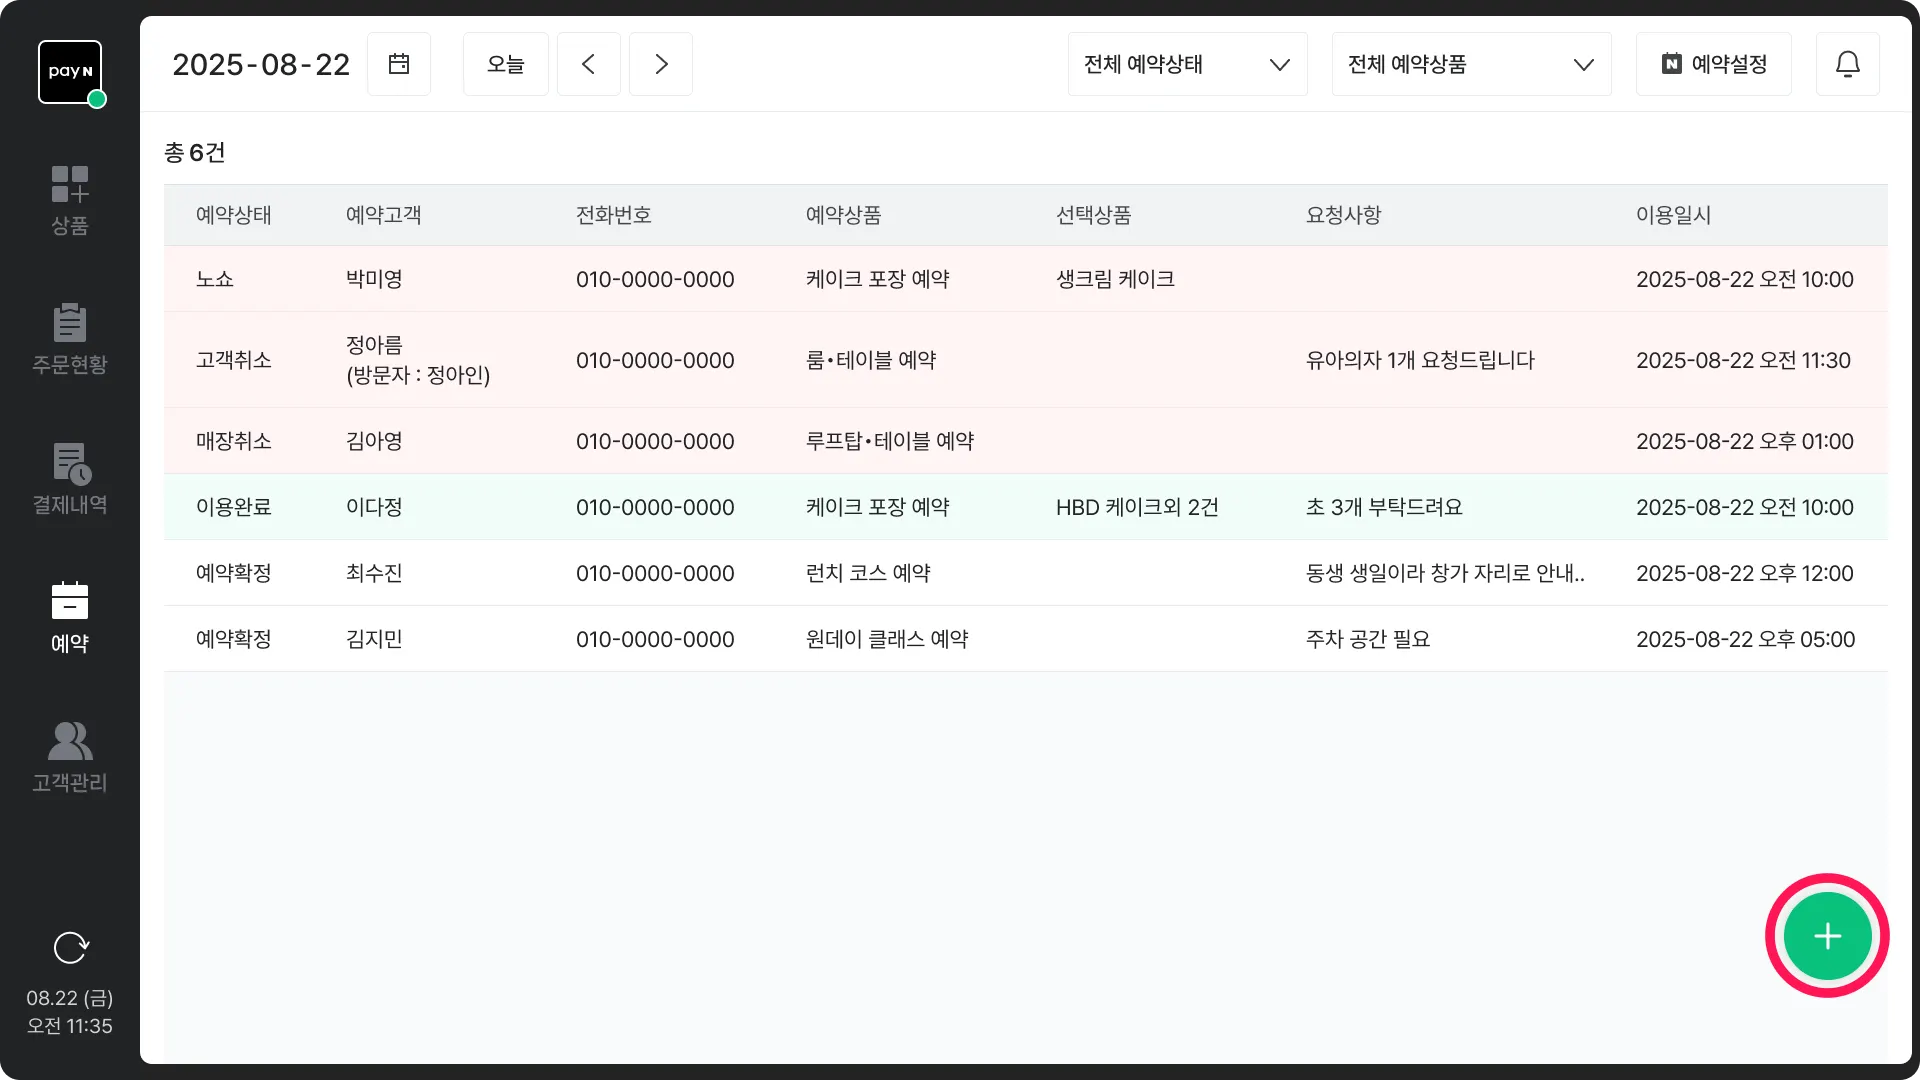The width and height of the screenshot is (1920, 1080).
Task: Open the calendar date picker icon
Action: click(x=399, y=64)
